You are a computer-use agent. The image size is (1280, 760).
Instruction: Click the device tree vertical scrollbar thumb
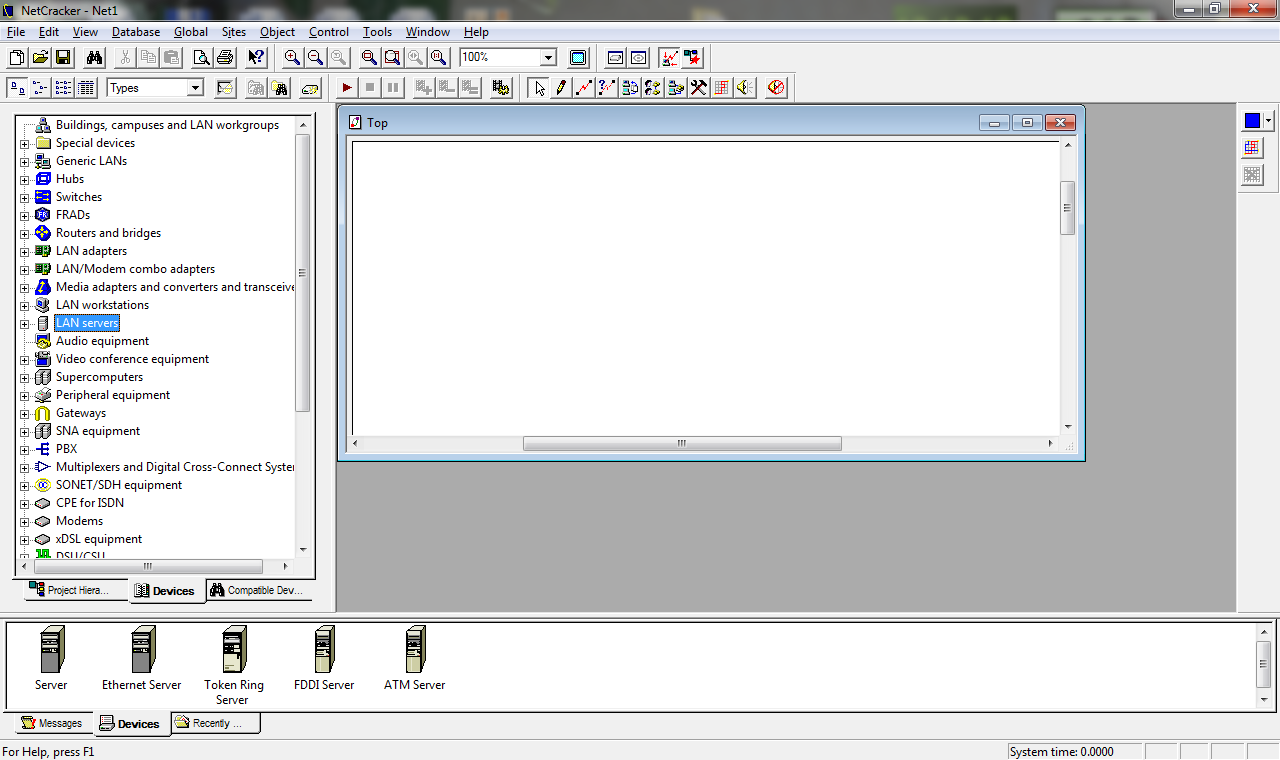coord(303,272)
